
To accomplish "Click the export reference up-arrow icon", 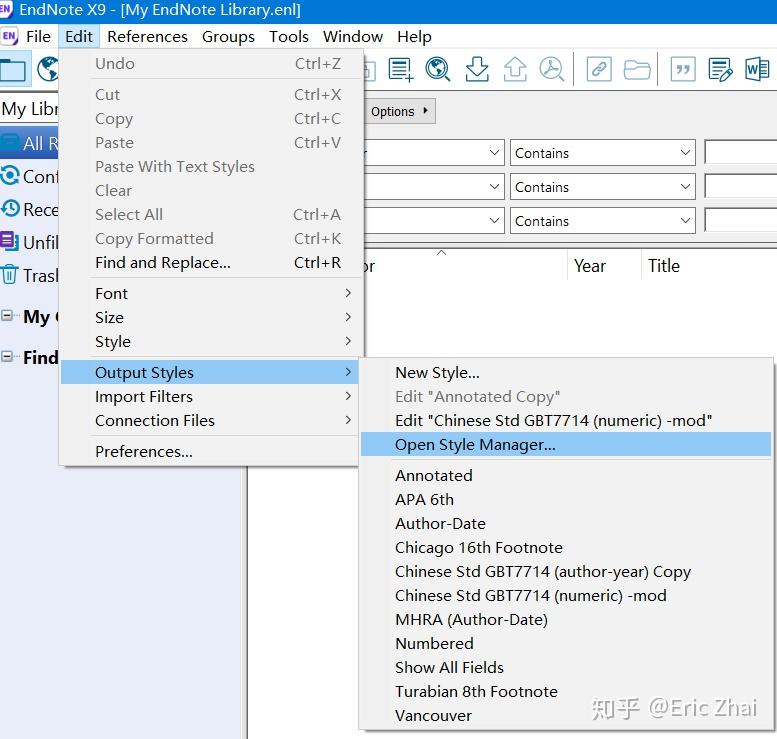I will click(x=515, y=69).
